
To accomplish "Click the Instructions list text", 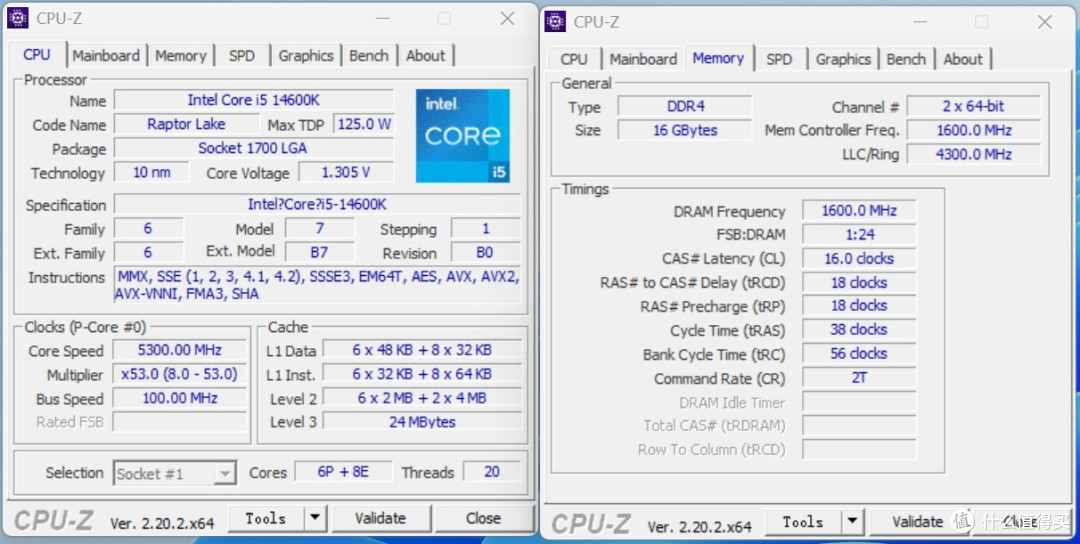I will point(318,285).
